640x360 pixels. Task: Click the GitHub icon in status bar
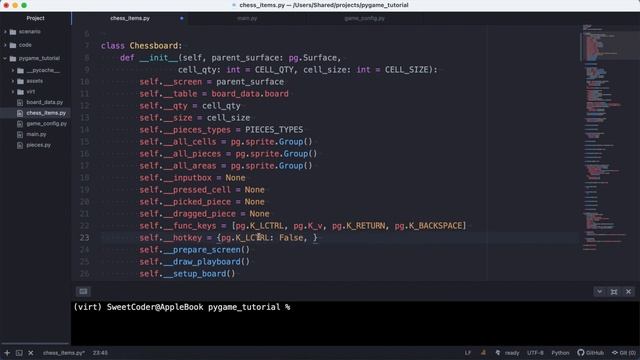581,353
